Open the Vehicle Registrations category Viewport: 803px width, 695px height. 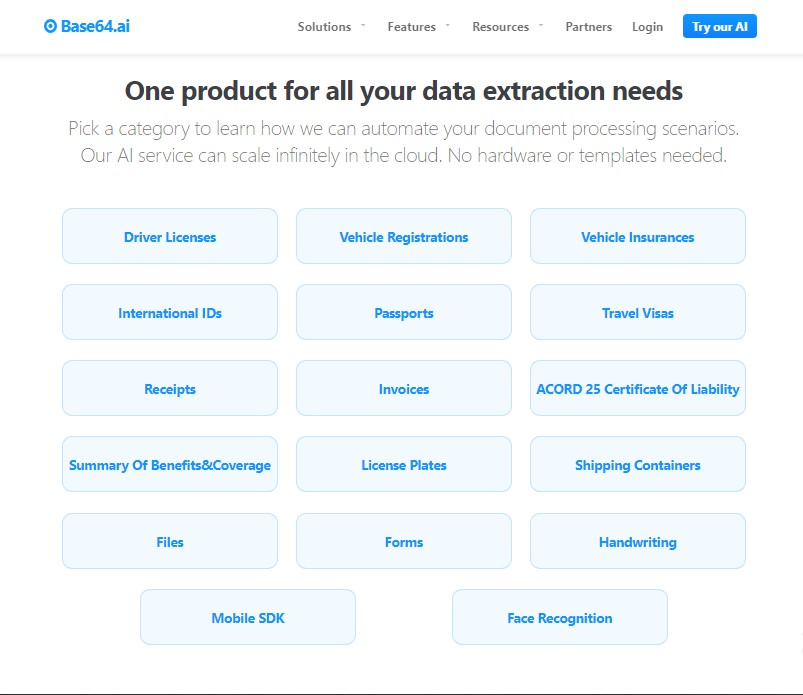coord(404,236)
